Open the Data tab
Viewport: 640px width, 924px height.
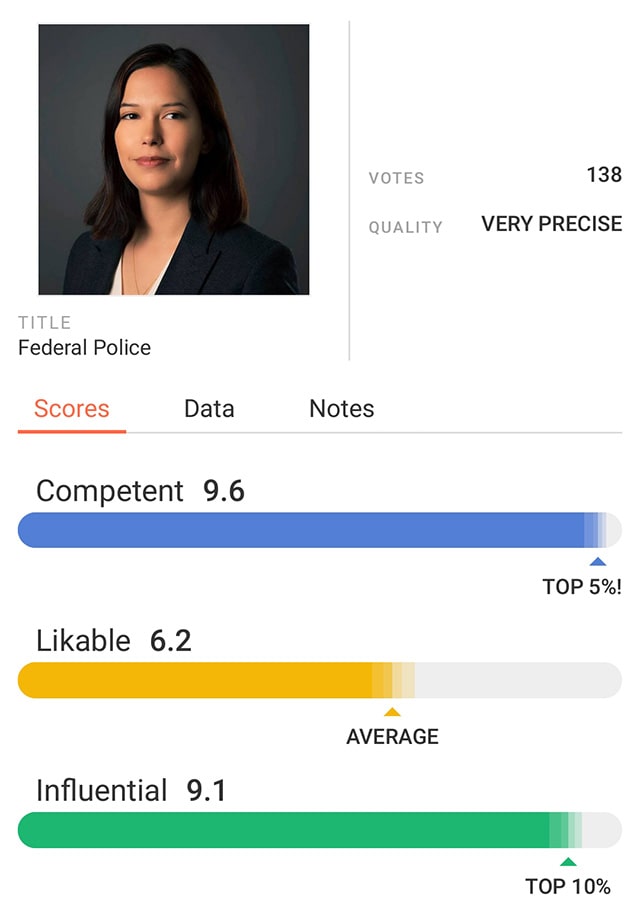click(209, 409)
